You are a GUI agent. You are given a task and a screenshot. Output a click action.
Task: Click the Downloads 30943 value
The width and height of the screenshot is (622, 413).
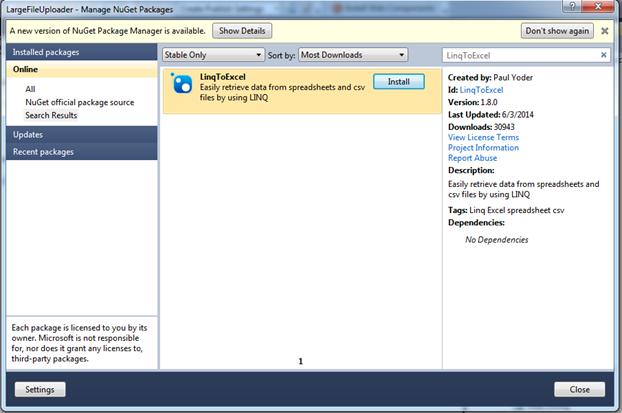click(504, 127)
